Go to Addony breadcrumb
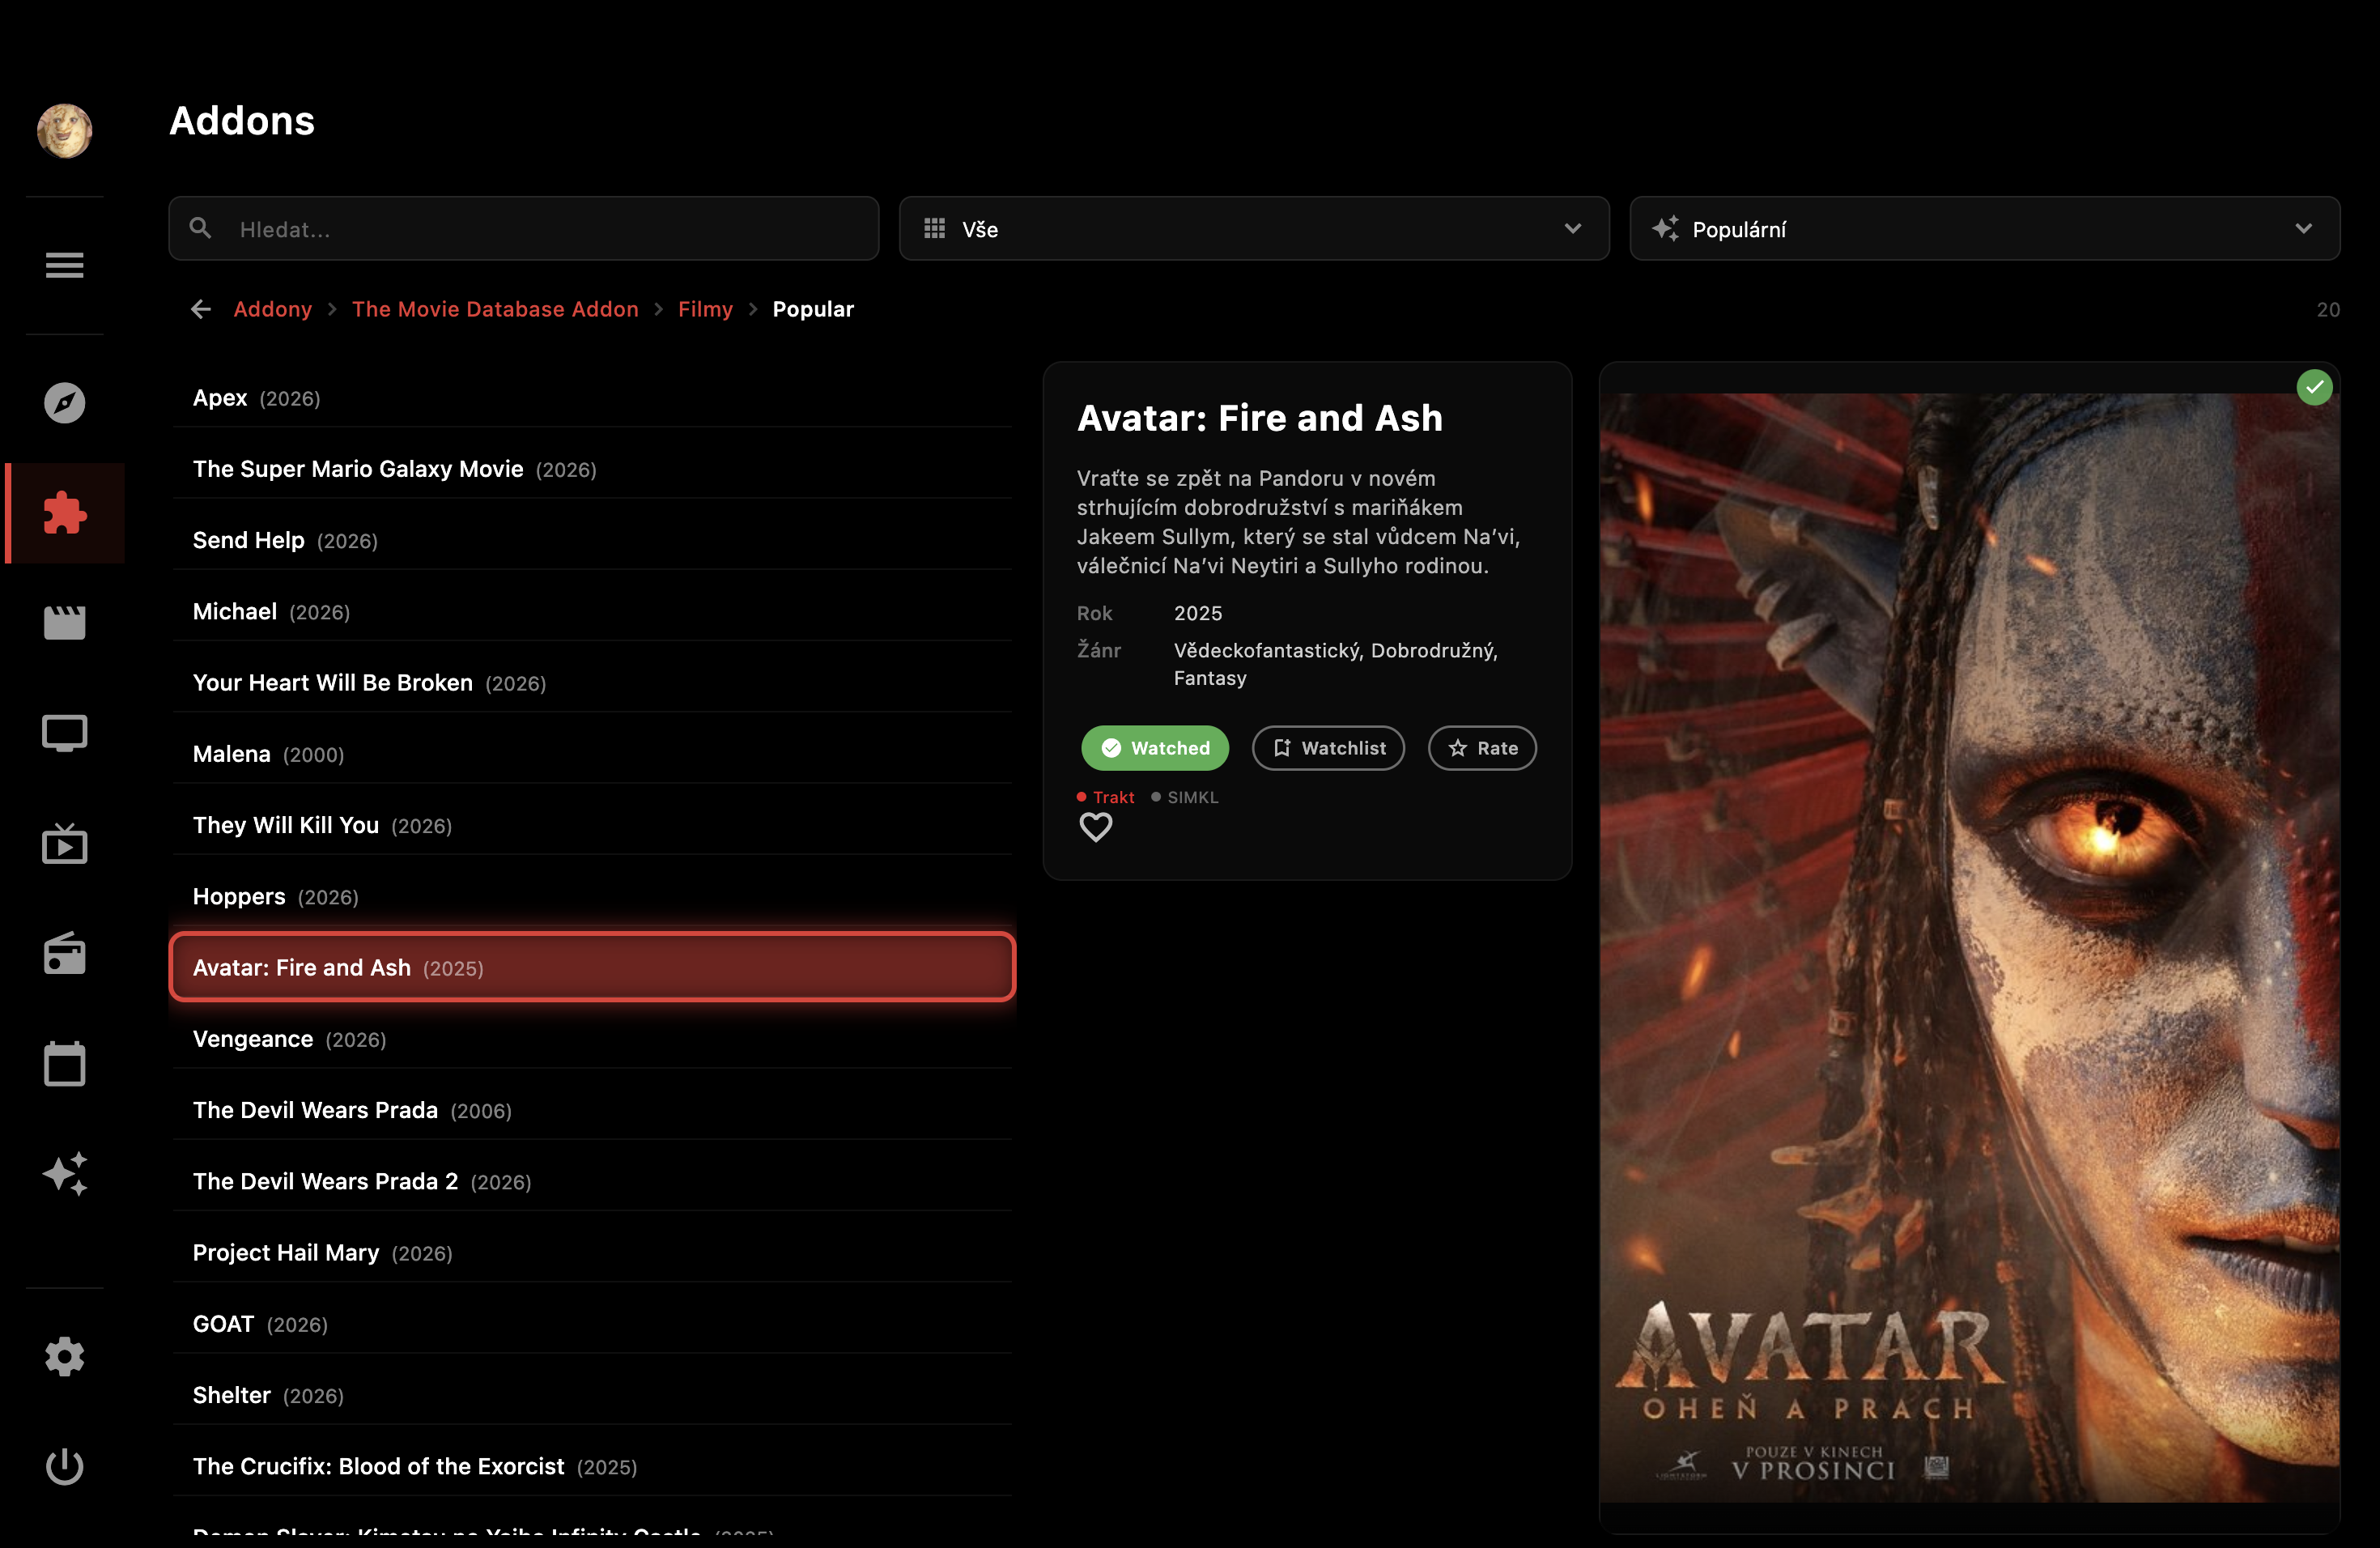 (272, 309)
